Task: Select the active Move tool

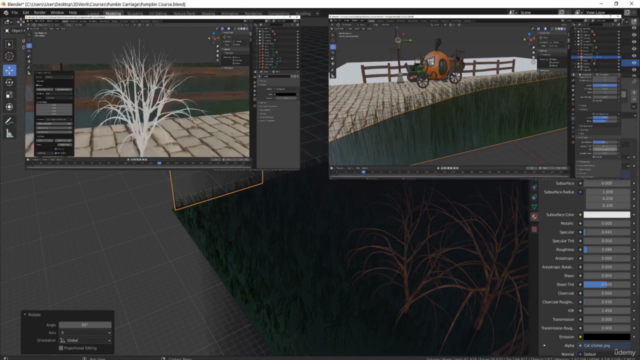Action: click(9, 70)
